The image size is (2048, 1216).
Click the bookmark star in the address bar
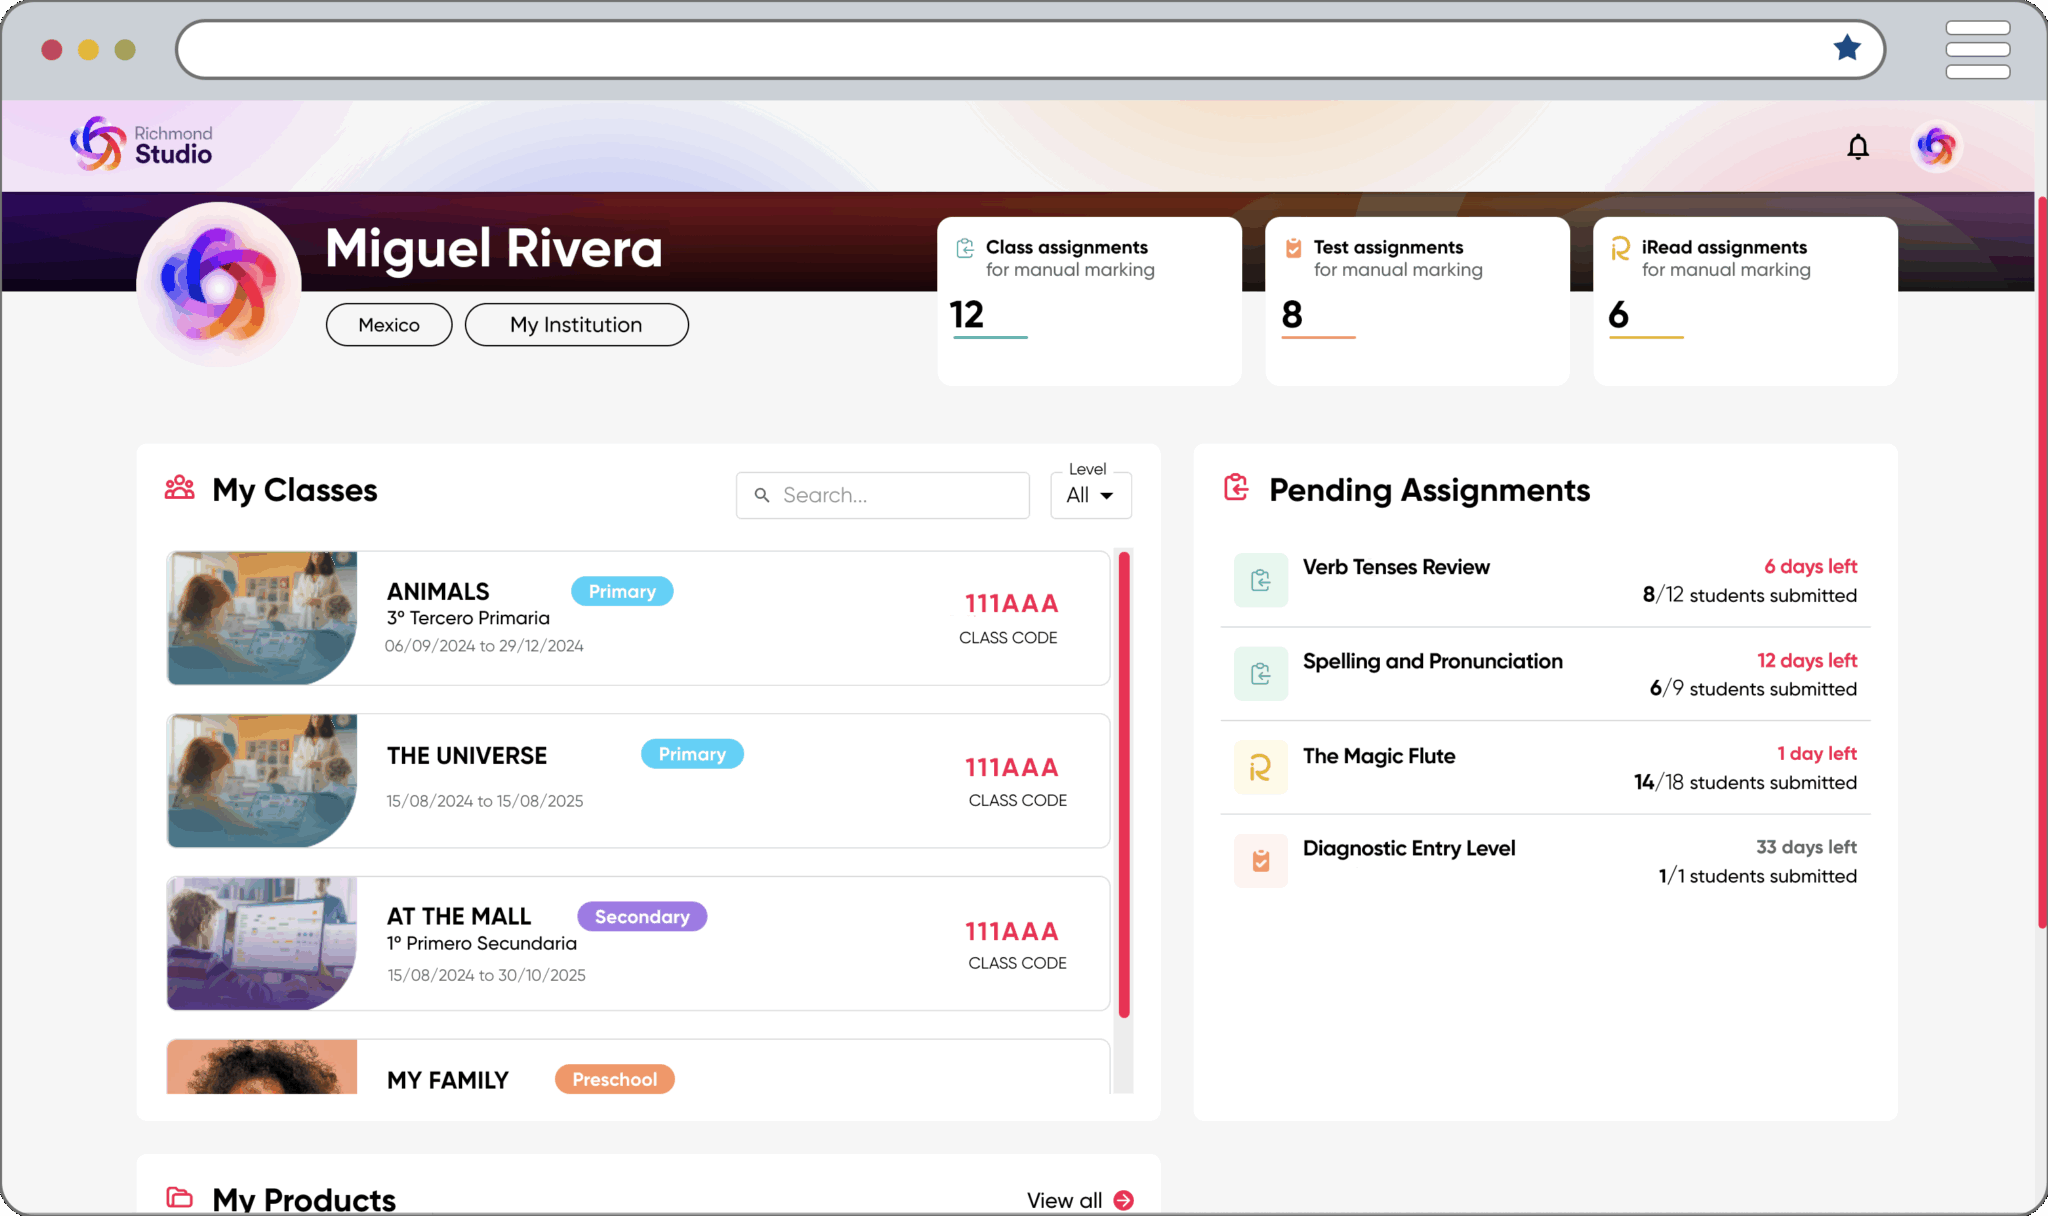[1846, 47]
